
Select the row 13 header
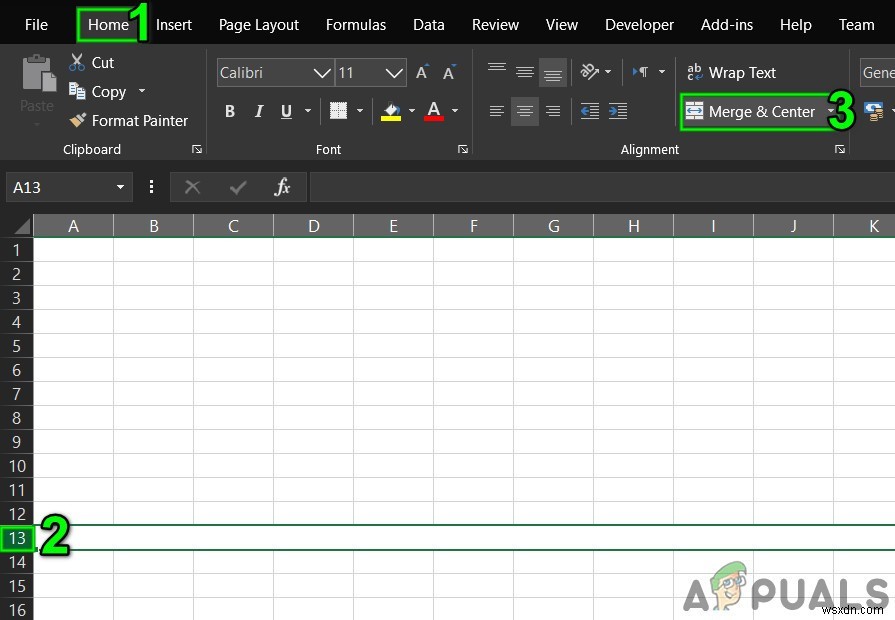17,538
